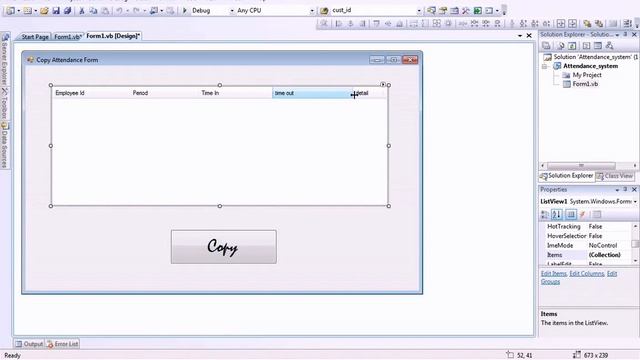Click the Bring to Front layout icon
The image size is (640, 360).
coord(587,24)
